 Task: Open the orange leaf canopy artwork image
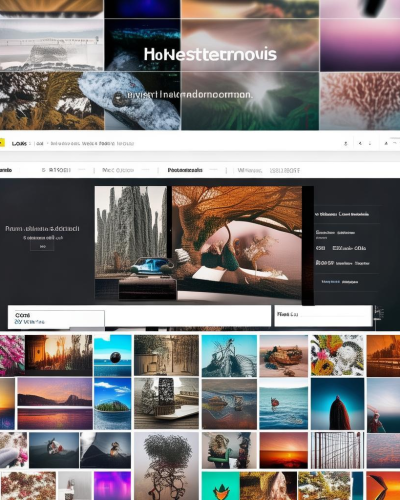[237, 242]
